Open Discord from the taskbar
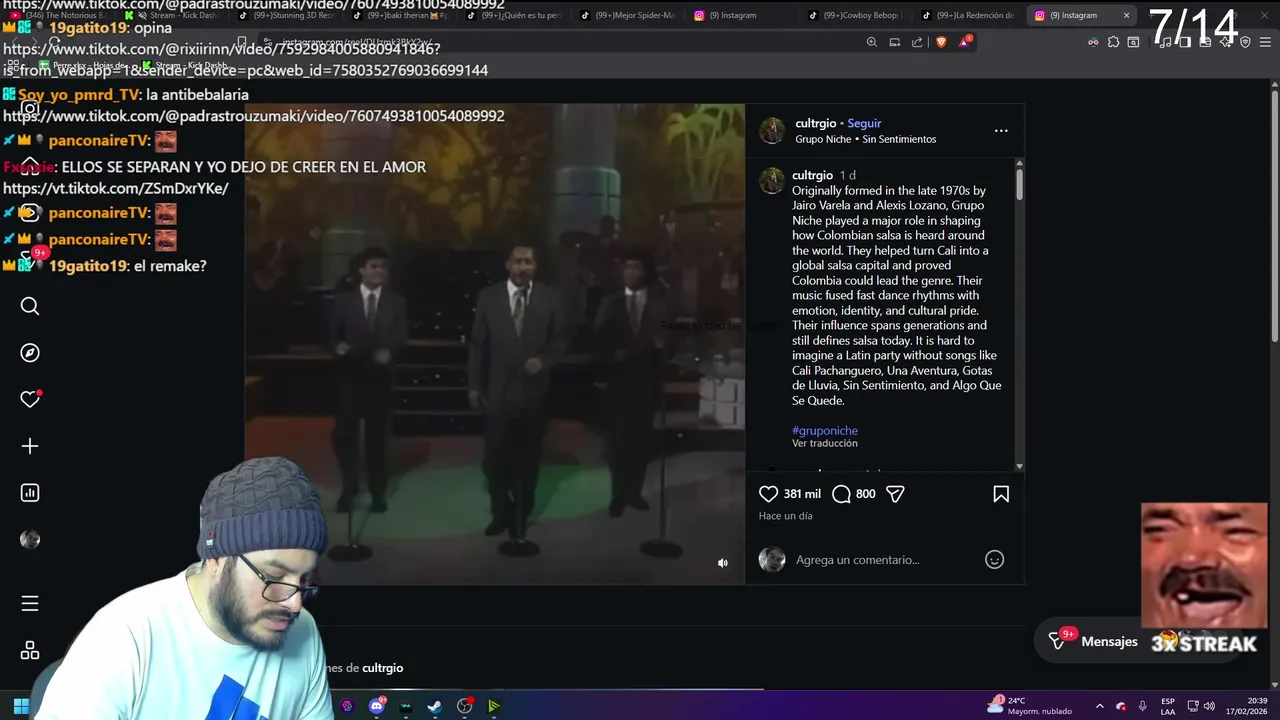Viewport: 1280px width, 720px height. pos(377,706)
